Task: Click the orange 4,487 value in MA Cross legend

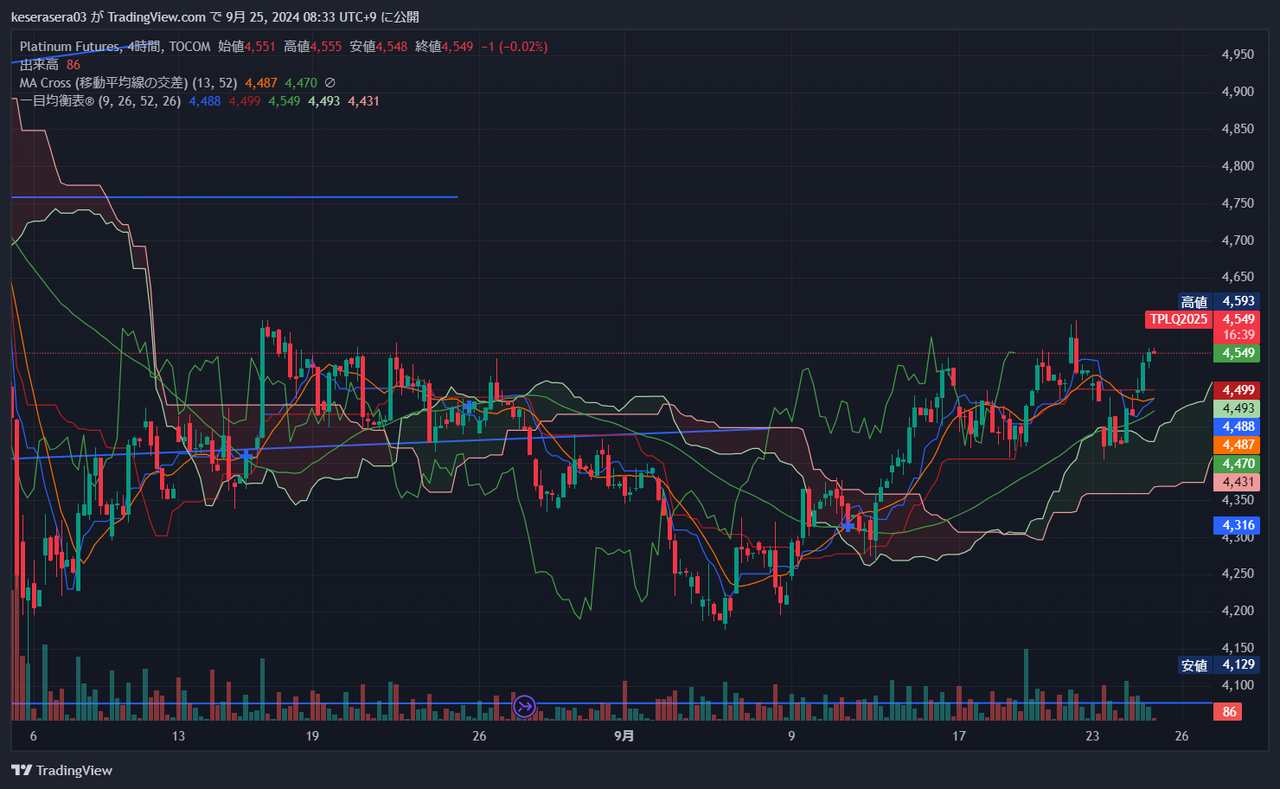Action: click(x=261, y=83)
